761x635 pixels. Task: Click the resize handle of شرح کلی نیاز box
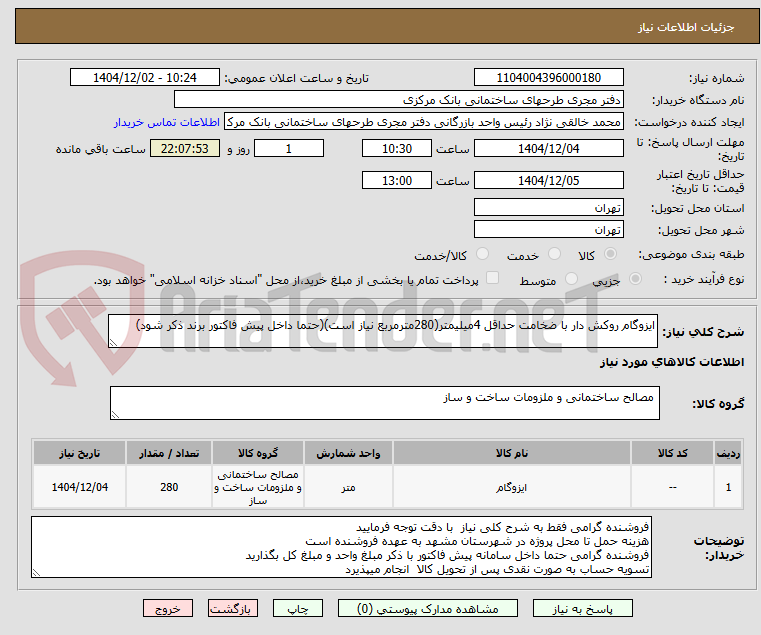tap(113, 343)
